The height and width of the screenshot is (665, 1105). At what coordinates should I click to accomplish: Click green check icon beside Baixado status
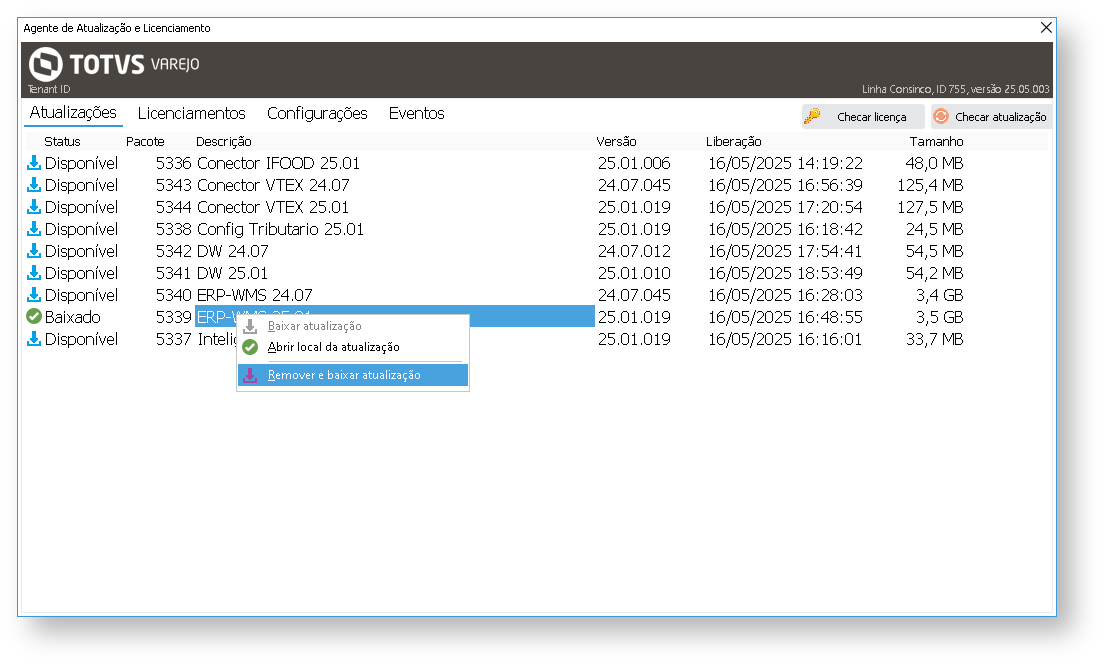coord(34,317)
